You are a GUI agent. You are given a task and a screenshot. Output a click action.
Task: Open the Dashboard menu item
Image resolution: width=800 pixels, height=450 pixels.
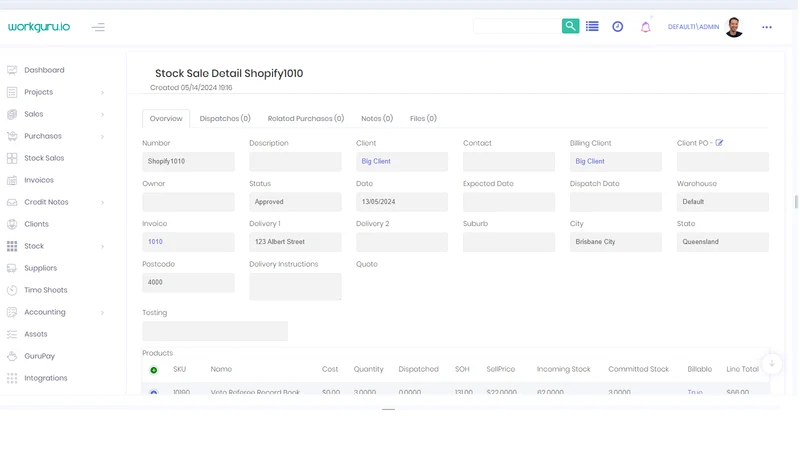point(44,70)
